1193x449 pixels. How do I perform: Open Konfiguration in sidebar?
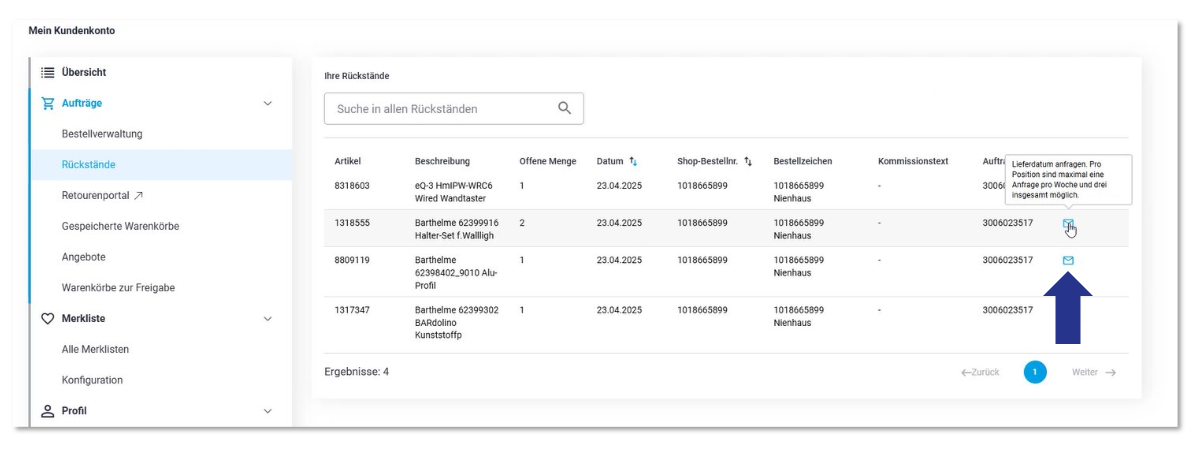[x=92, y=380]
